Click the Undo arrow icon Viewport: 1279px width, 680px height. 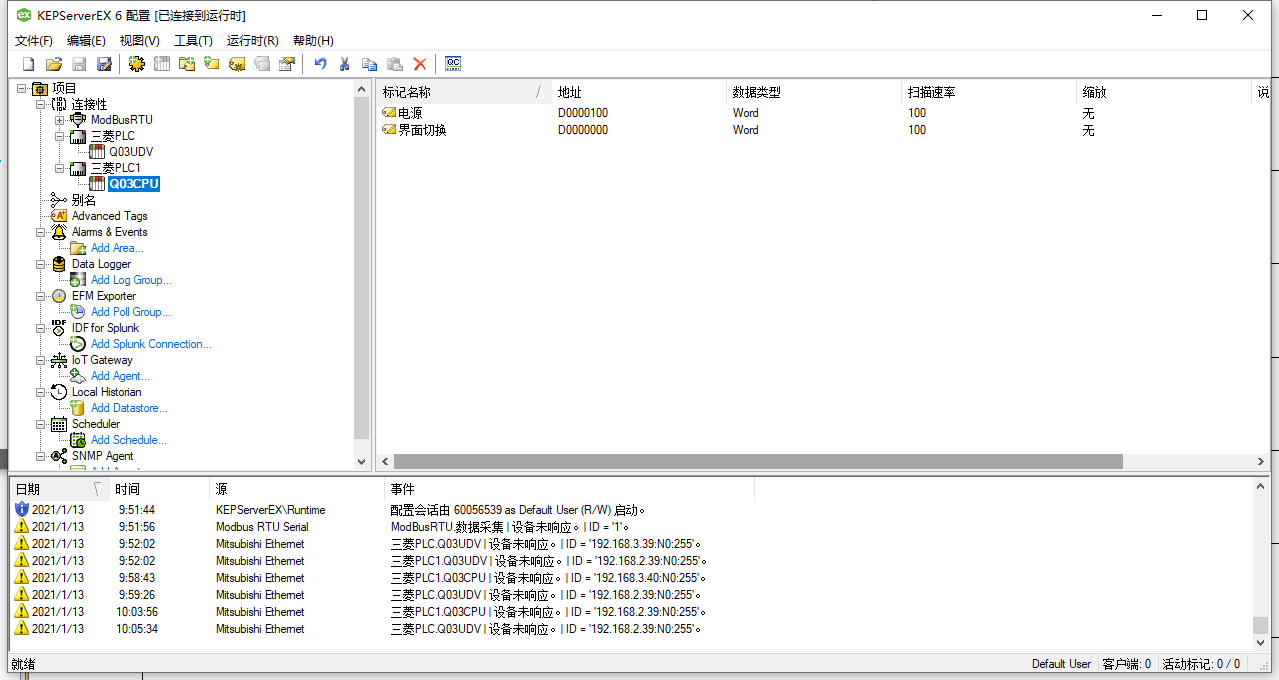[320, 64]
